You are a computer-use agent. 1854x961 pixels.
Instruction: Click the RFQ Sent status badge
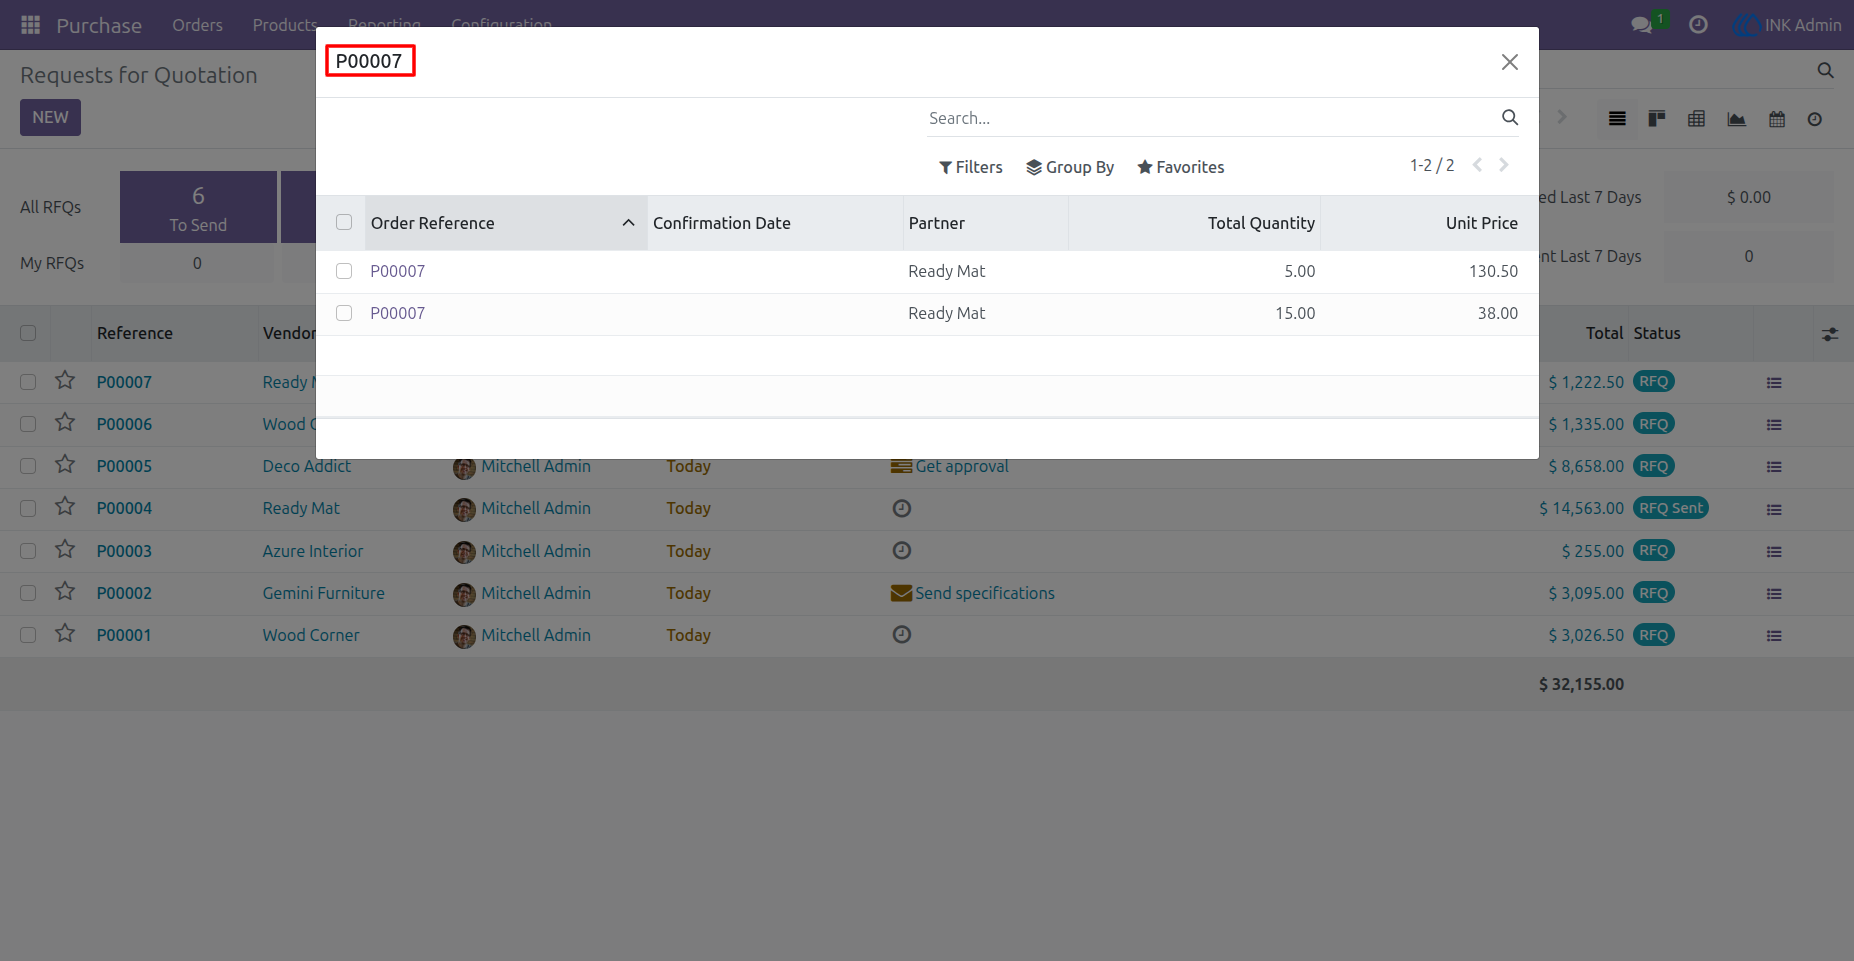click(1671, 508)
